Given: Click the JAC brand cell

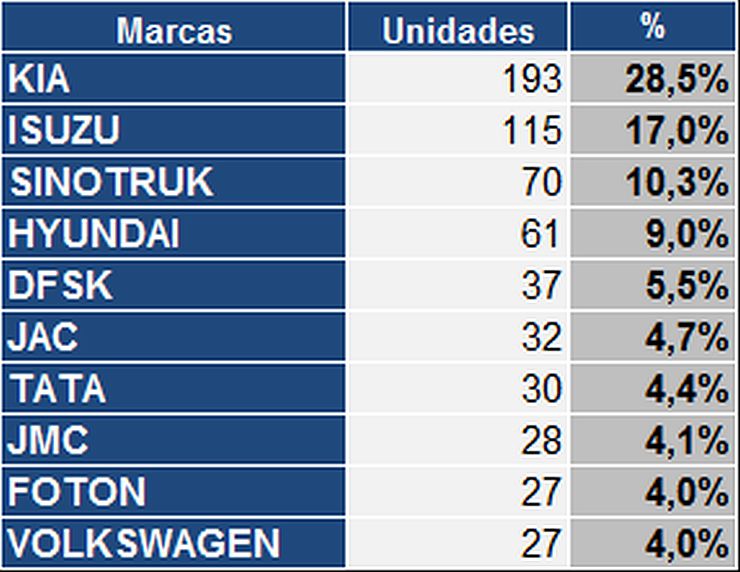Looking at the screenshot, I should pyautogui.click(x=174, y=338).
